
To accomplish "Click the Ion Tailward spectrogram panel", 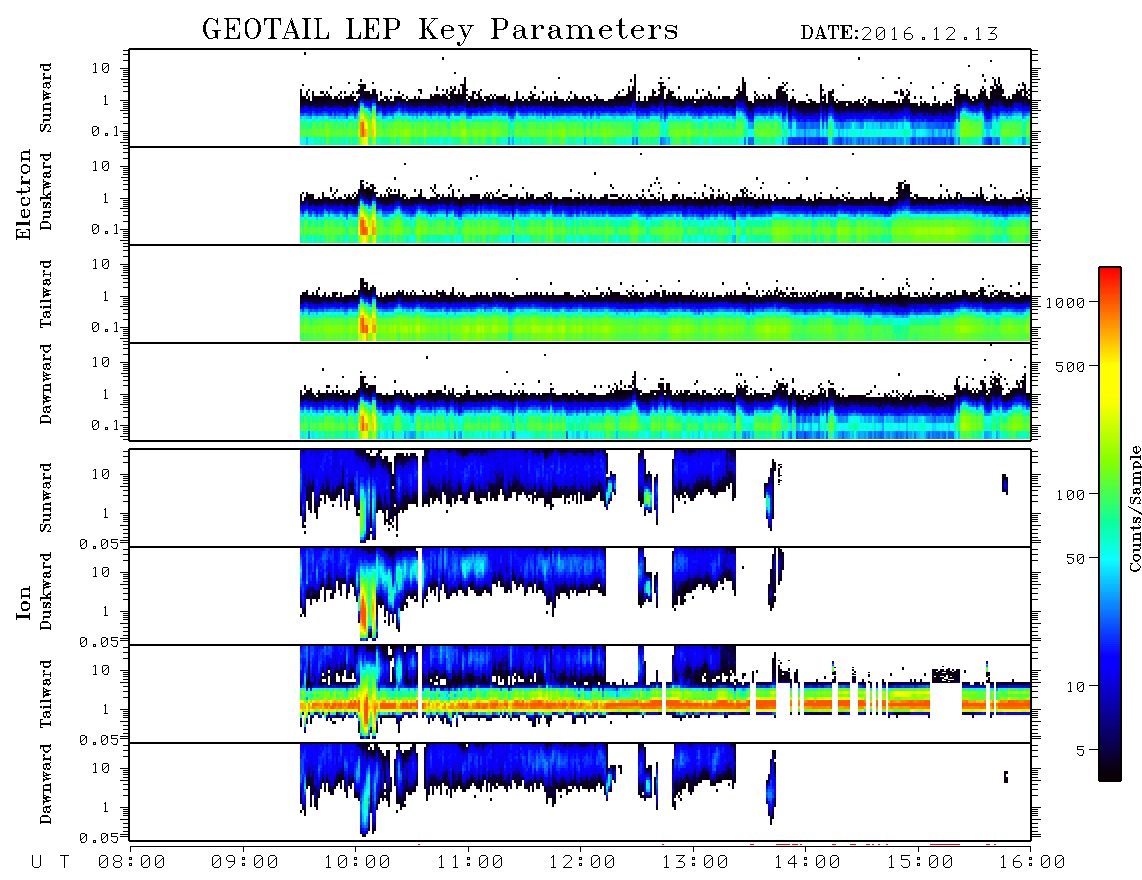I will click(x=580, y=694).
